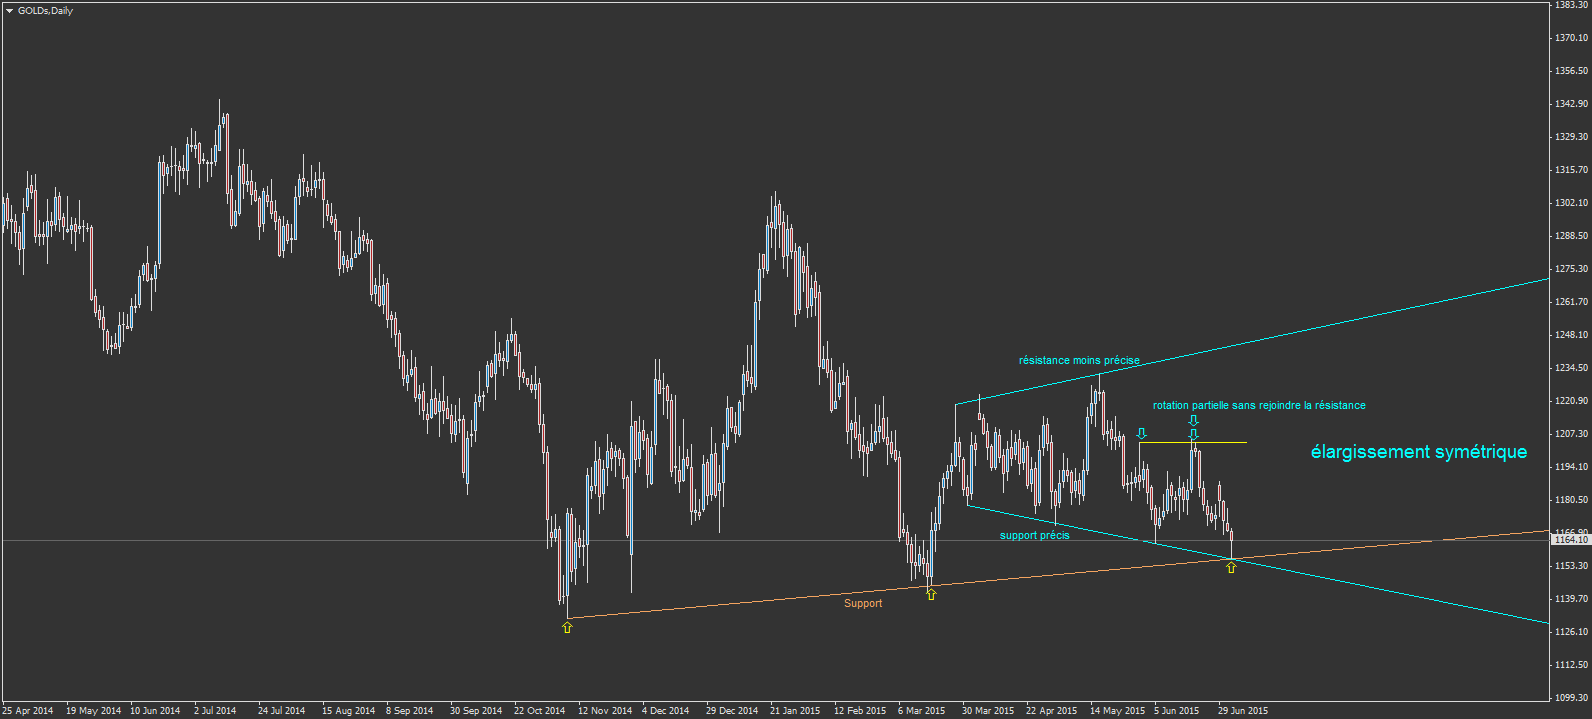Click the 10 Jun 2014 date label
The image size is (1592, 719).
(155, 711)
